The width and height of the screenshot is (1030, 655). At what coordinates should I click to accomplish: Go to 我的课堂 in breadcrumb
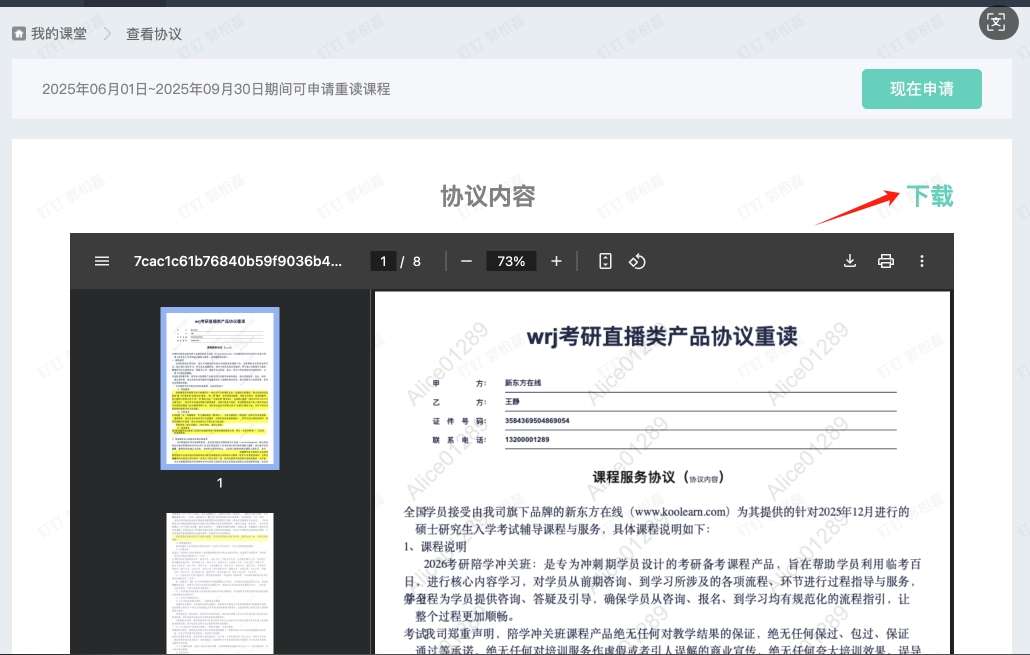click(58, 34)
